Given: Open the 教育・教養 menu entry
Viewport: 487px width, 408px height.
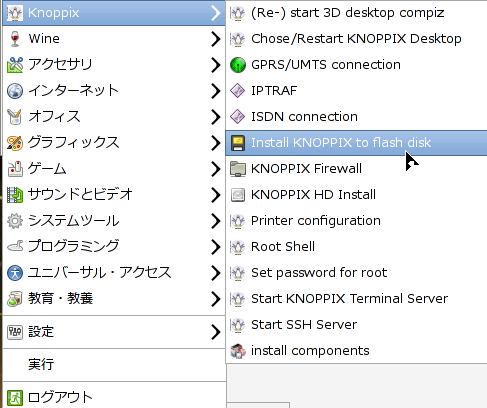Looking at the screenshot, I should 114,299.
